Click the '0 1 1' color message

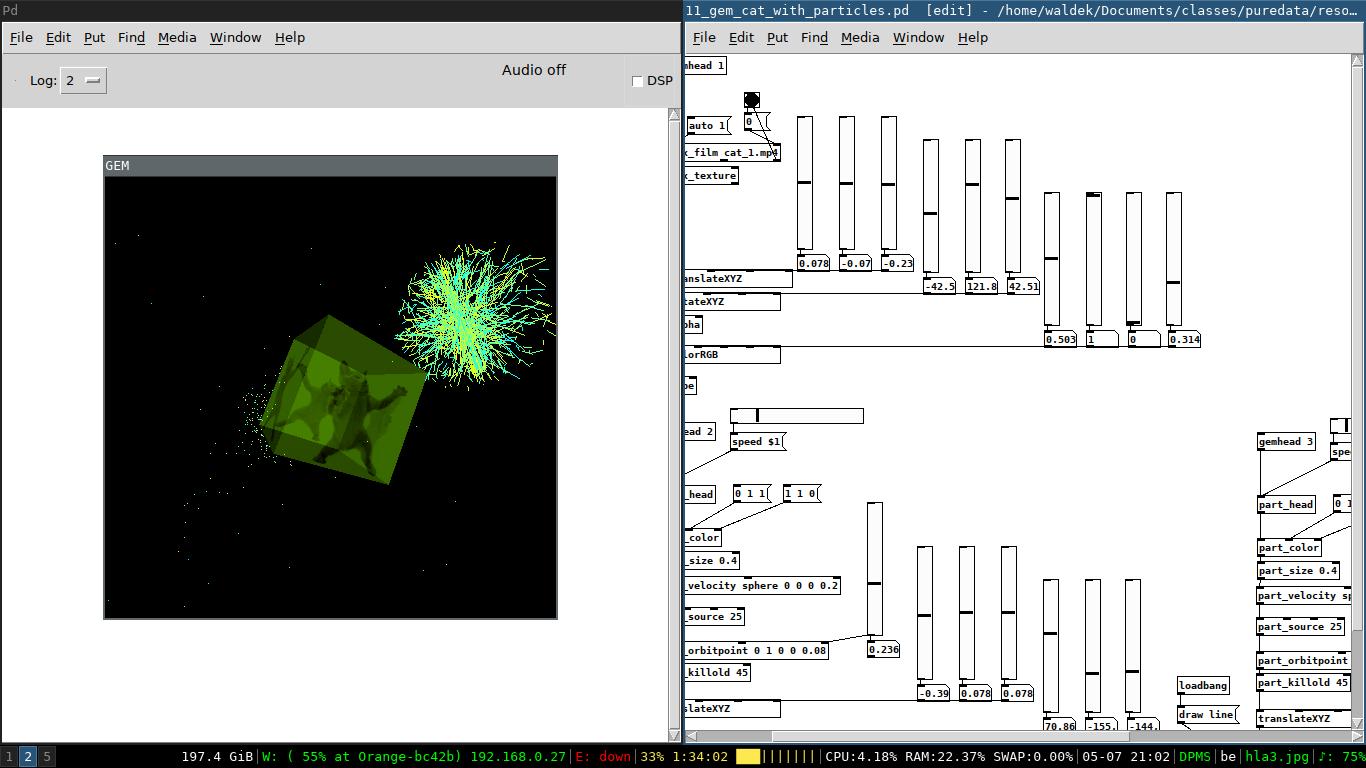(x=751, y=493)
